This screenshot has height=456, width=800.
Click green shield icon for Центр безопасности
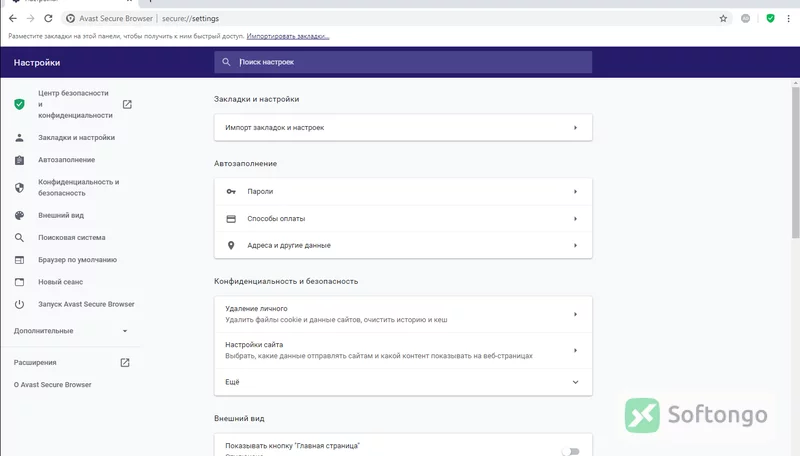[x=19, y=104]
